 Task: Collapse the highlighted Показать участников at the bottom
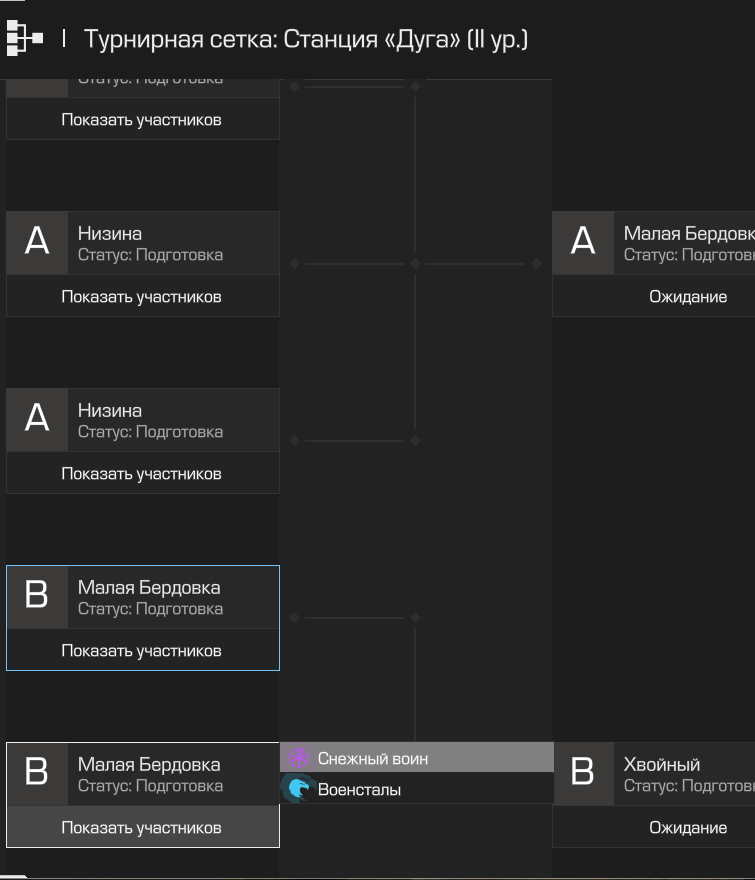click(x=143, y=827)
